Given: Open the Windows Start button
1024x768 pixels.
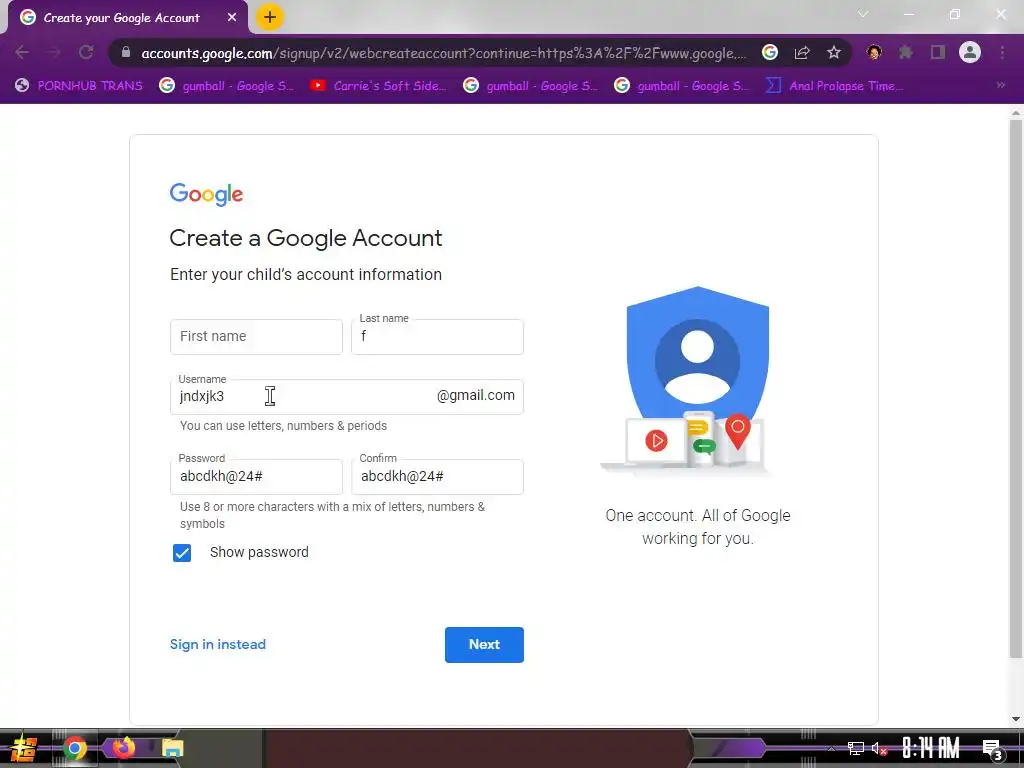Looking at the screenshot, I should pyautogui.click(x=24, y=748).
